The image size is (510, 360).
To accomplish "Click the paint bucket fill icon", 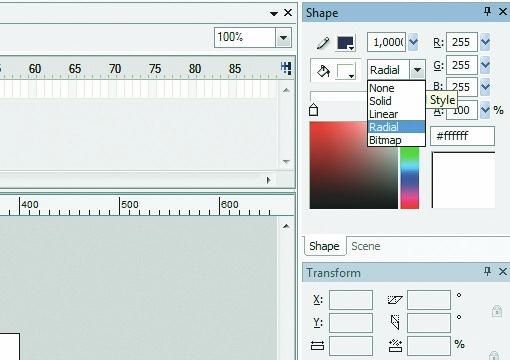I will [x=323, y=71].
